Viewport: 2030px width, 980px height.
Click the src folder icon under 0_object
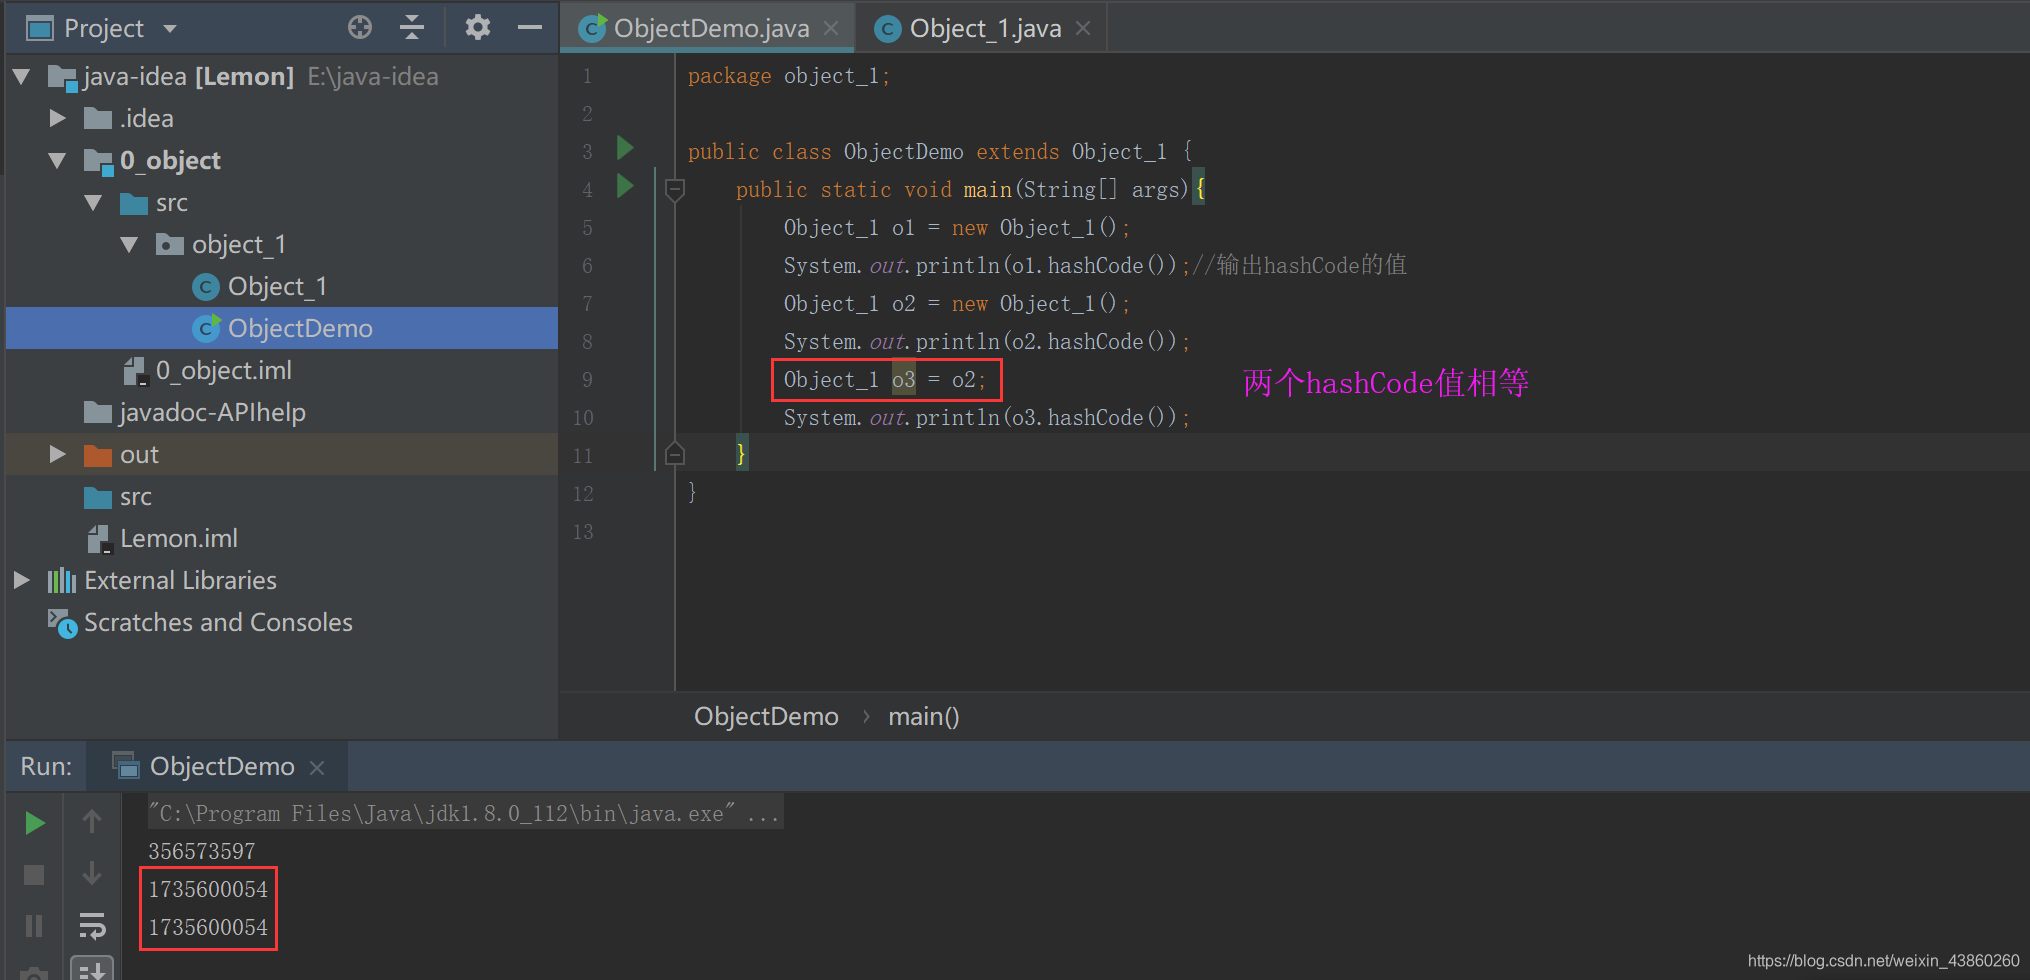coord(134,204)
